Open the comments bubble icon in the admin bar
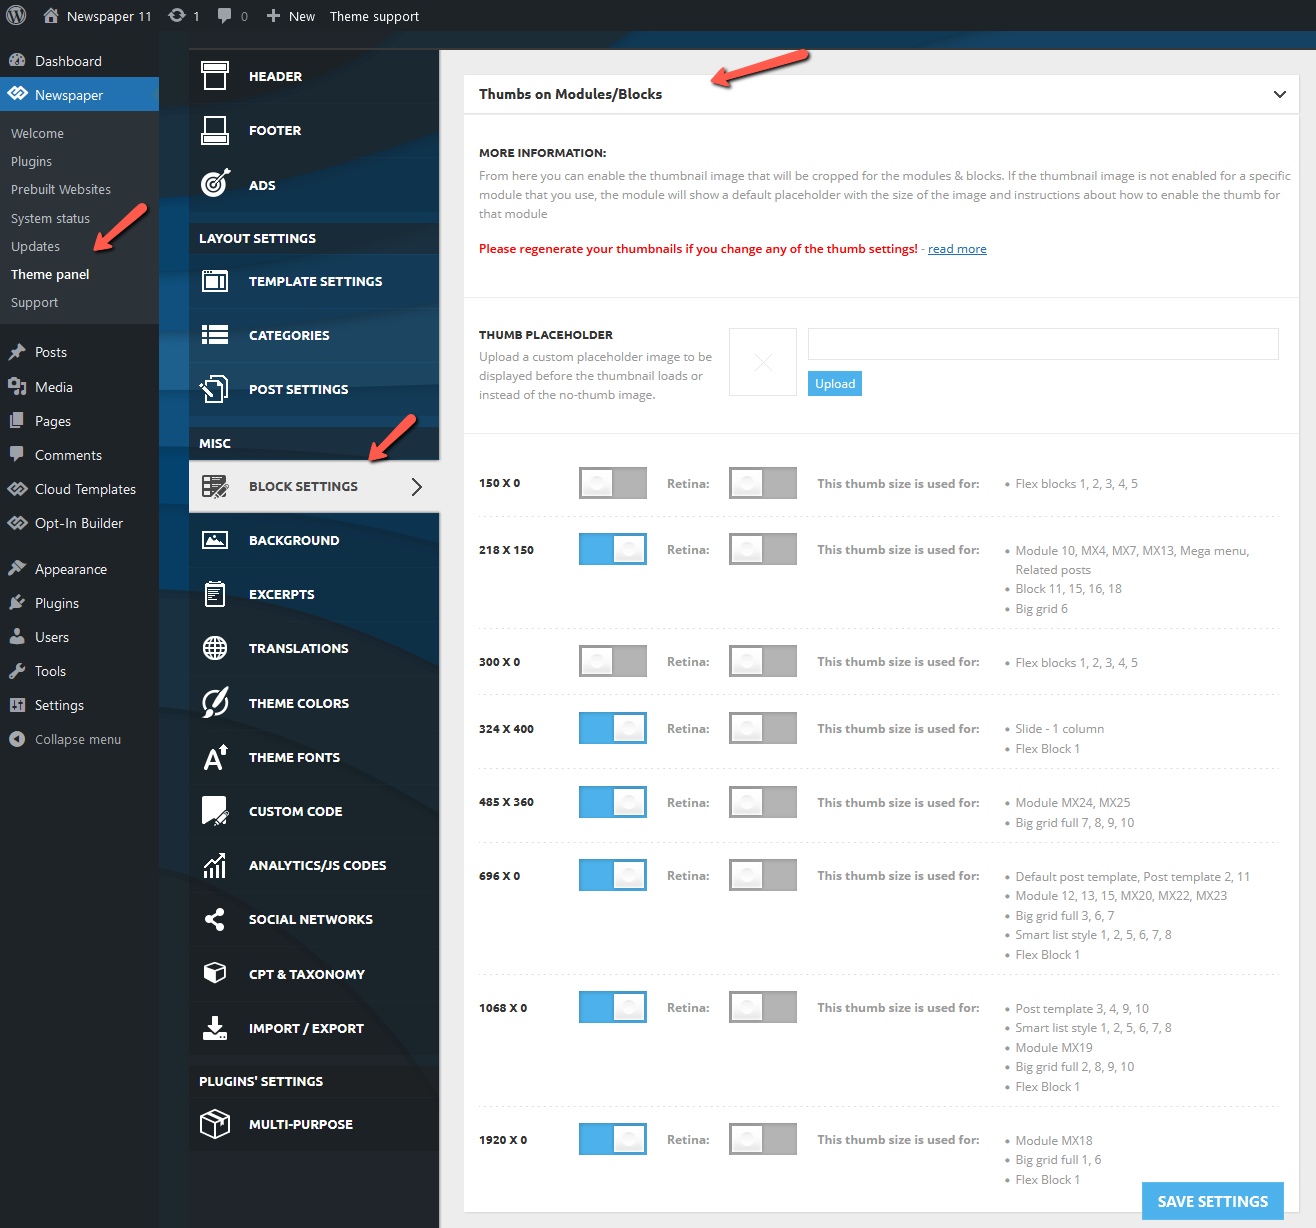The image size is (1316, 1228). [225, 16]
